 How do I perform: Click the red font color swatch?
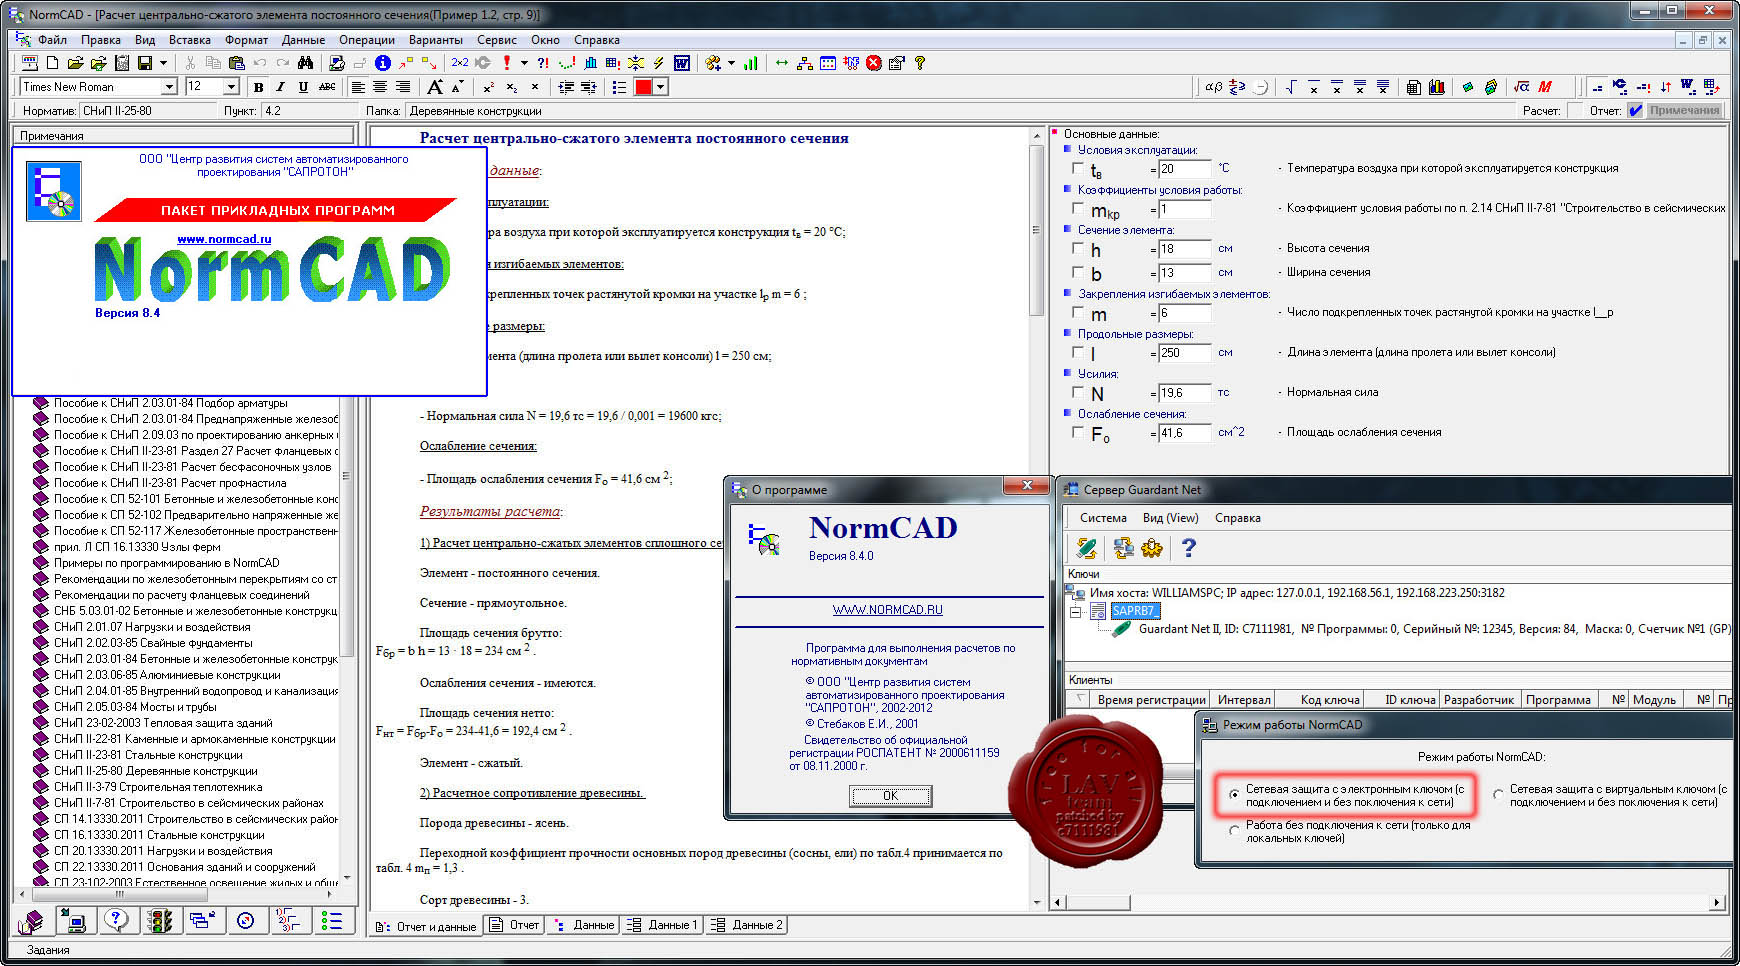(x=643, y=87)
